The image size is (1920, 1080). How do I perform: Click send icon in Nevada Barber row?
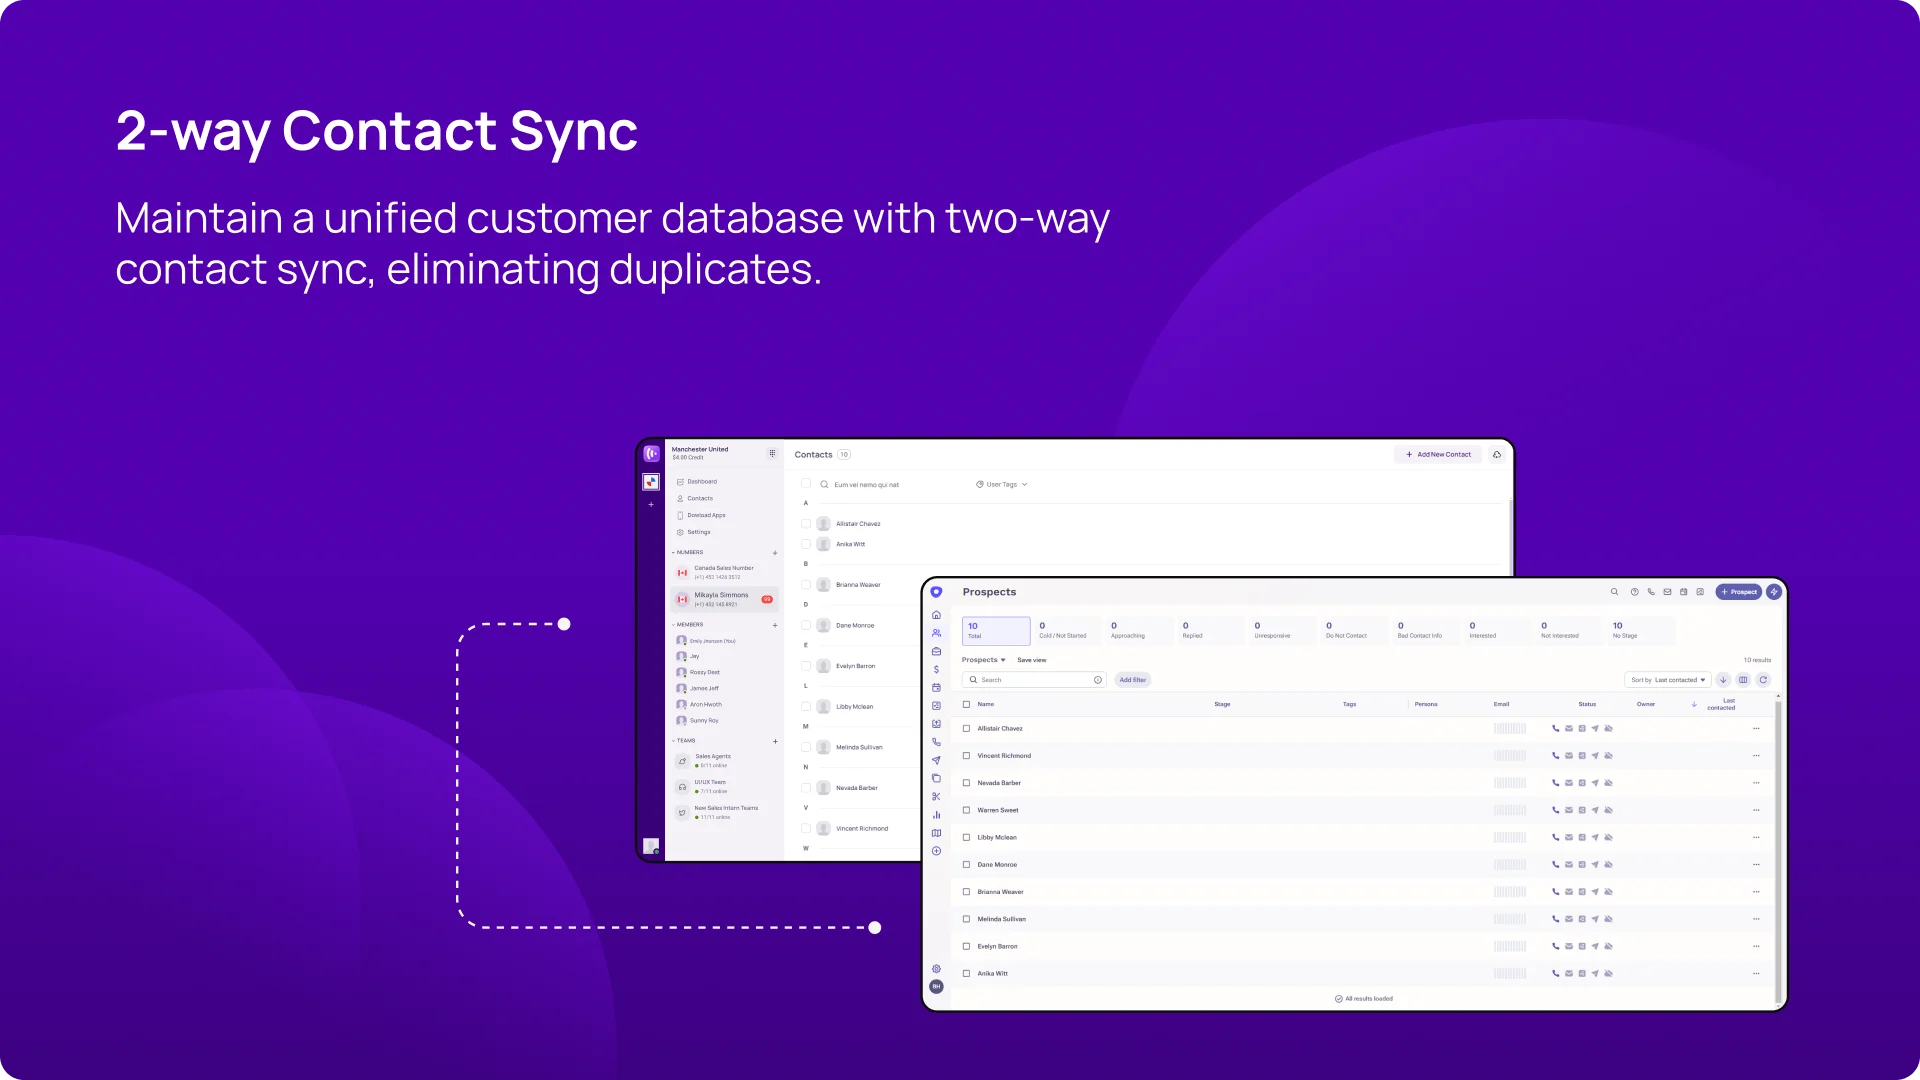point(1595,783)
